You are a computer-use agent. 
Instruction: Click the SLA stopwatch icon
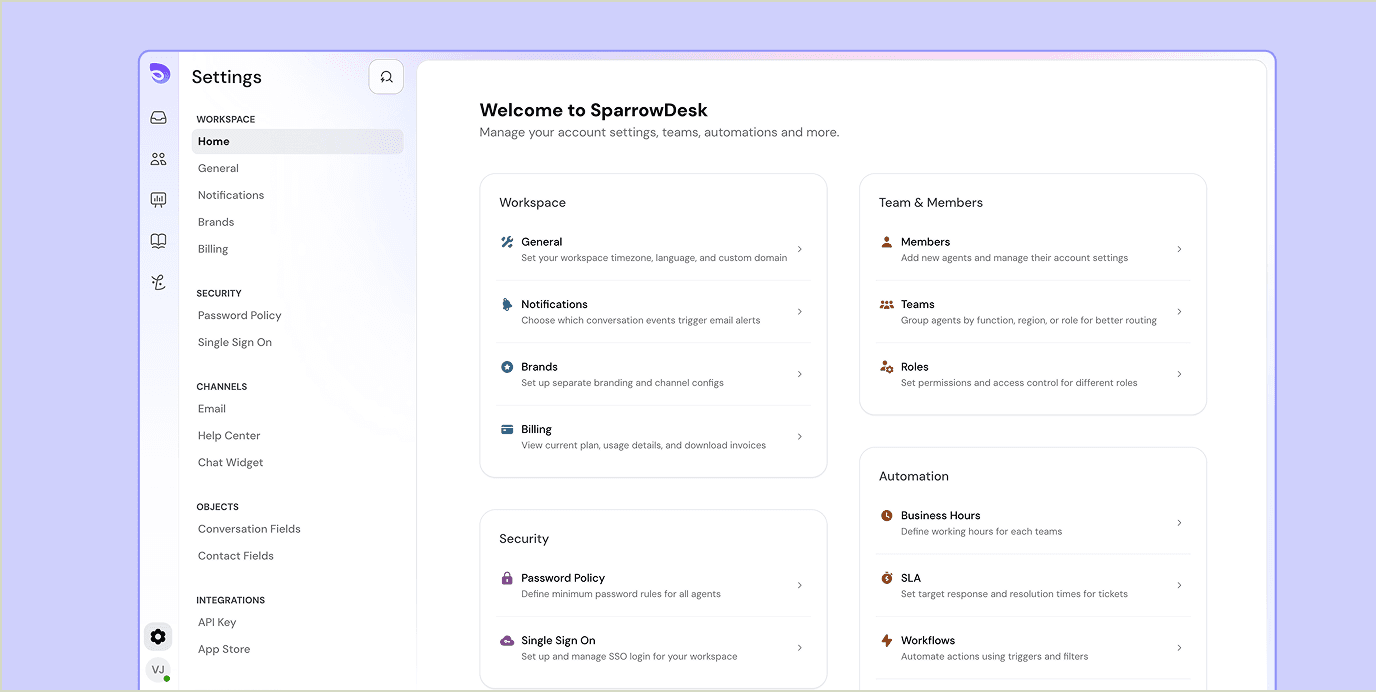tap(886, 578)
